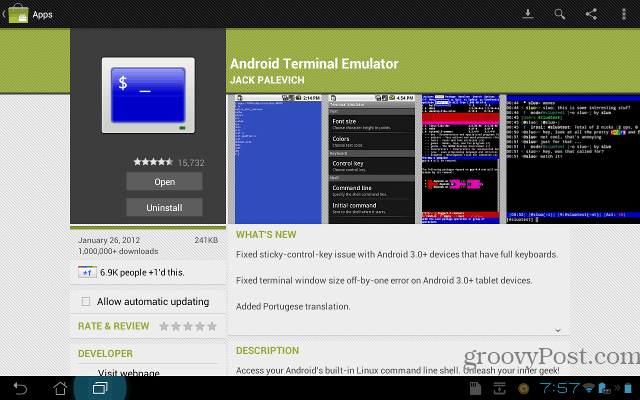Tap the Added Portugese translation line
The image size is (640, 400).
pyautogui.click(x=293, y=307)
